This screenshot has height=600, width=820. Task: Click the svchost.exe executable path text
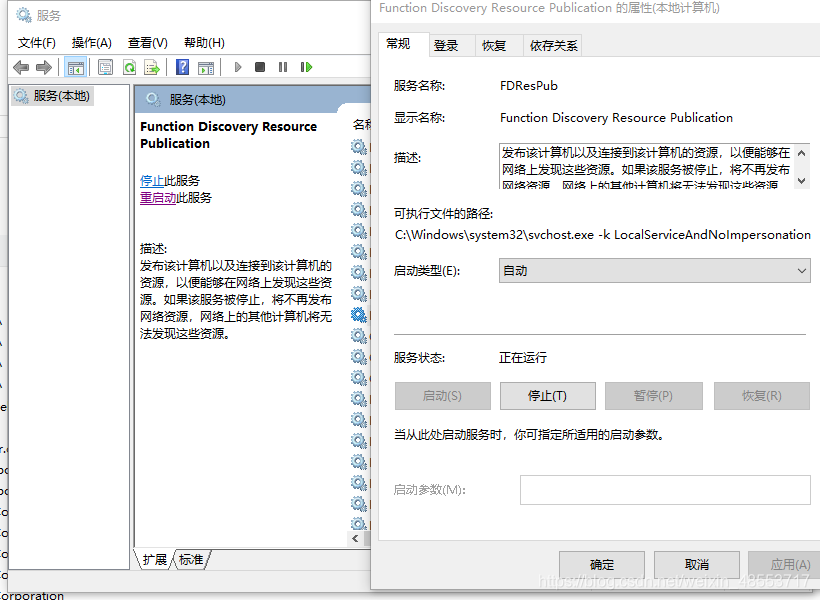click(x=602, y=235)
